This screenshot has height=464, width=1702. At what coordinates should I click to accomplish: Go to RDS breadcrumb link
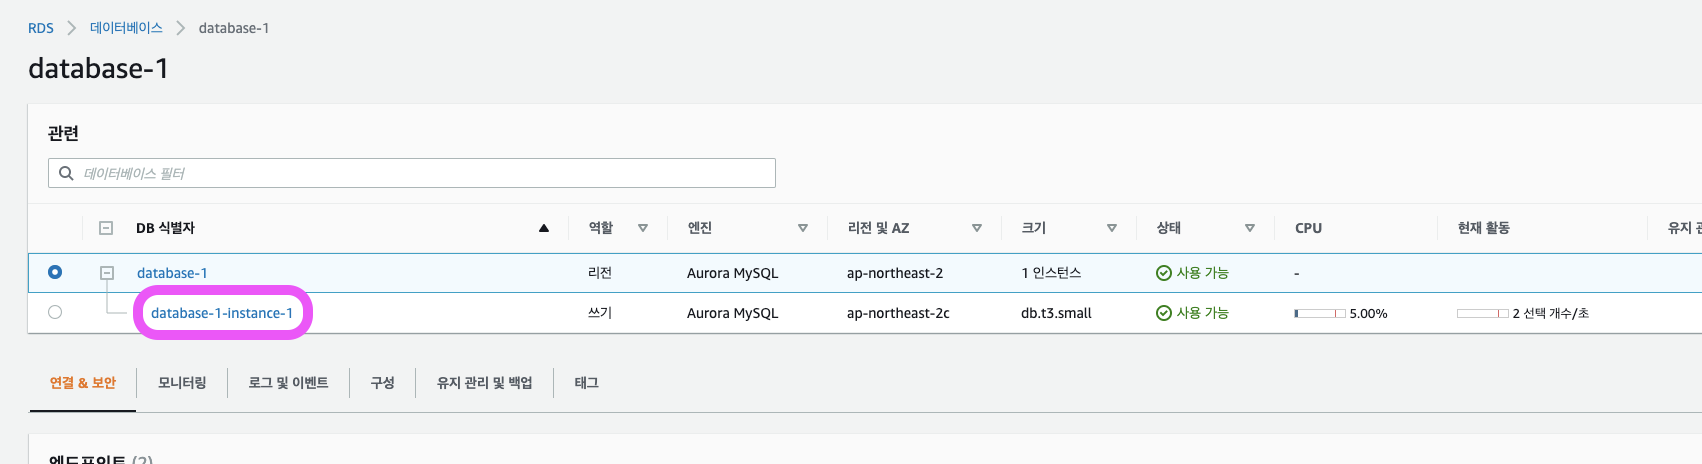41,28
